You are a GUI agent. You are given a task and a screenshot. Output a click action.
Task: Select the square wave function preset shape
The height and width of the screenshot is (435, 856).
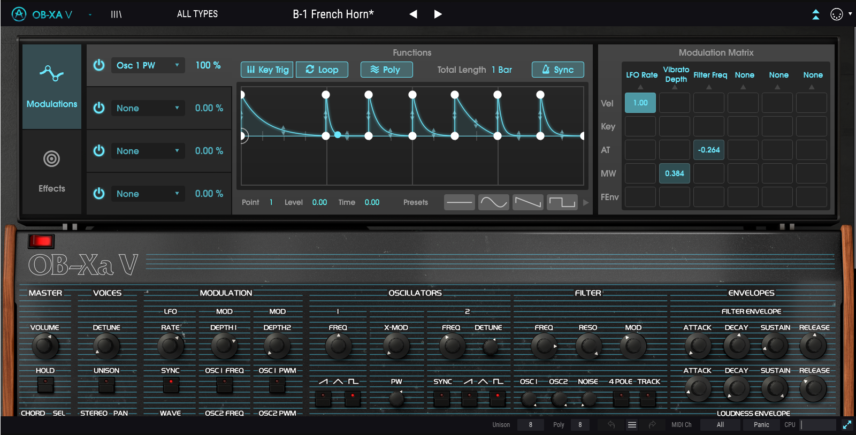click(x=562, y=202)
